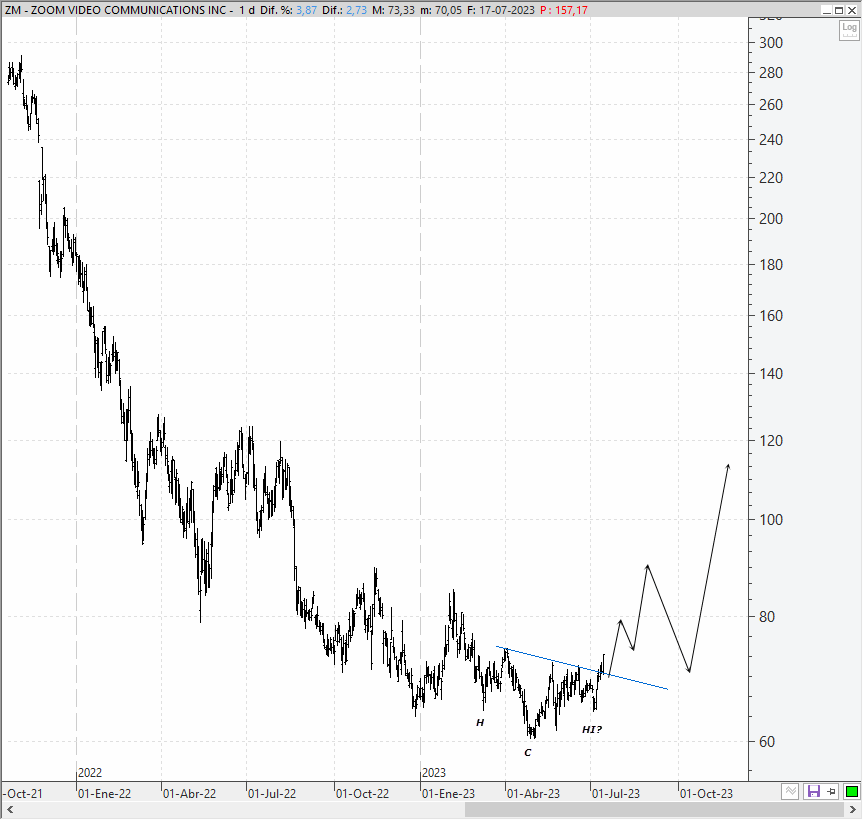The width and height of the screenshot is (863, 820).
Task: Click the '1 d' timeframe label
Action: click(246, 10)
